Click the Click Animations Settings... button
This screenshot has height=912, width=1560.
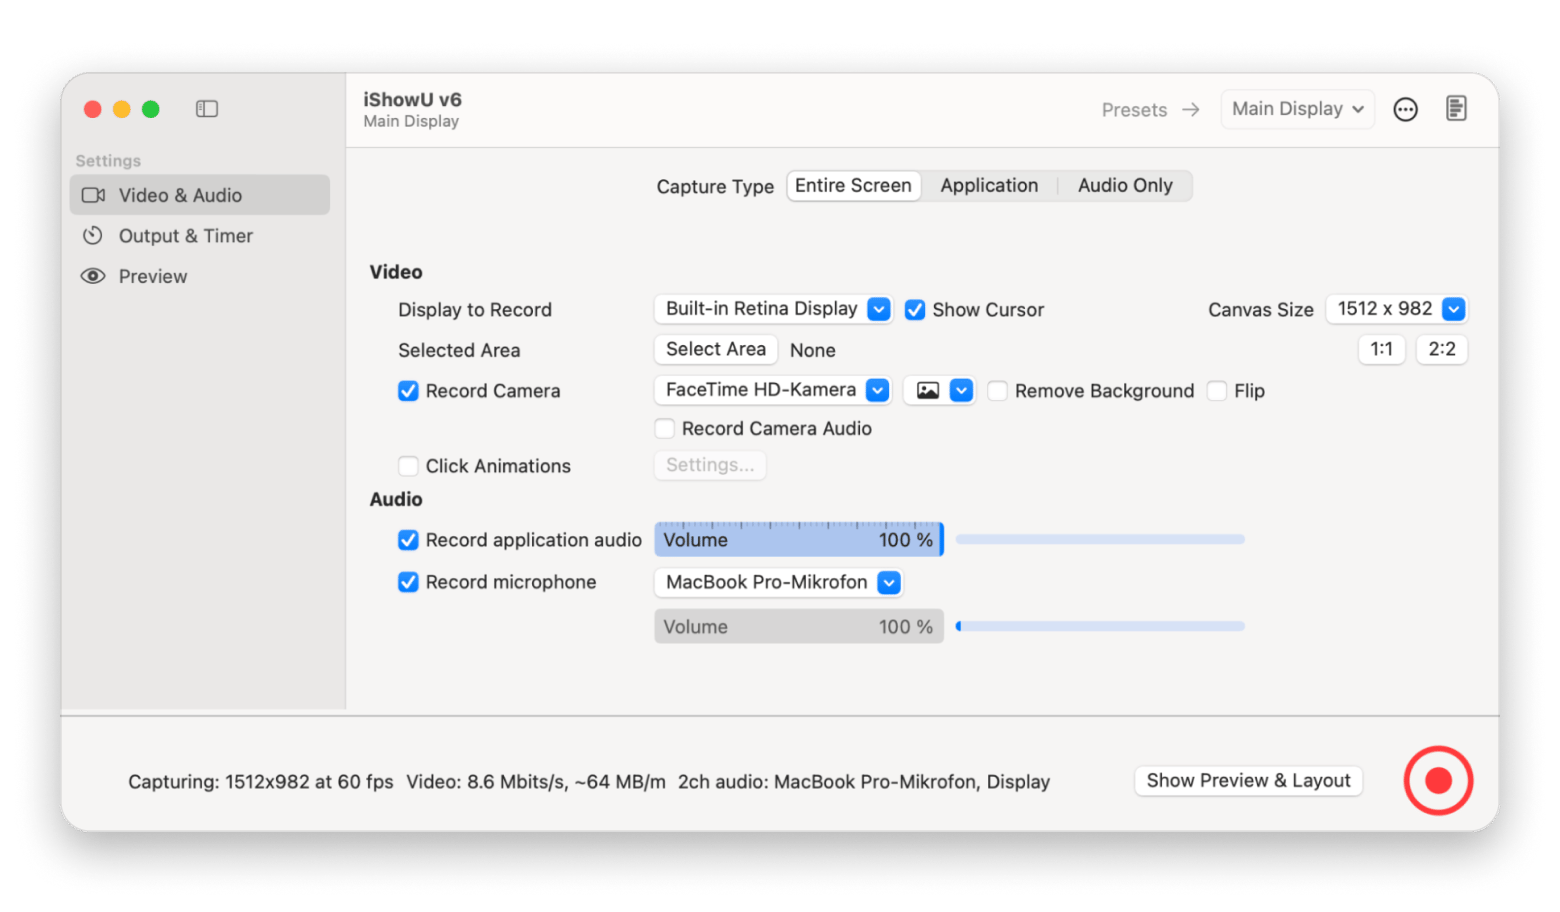pos(710,465)
